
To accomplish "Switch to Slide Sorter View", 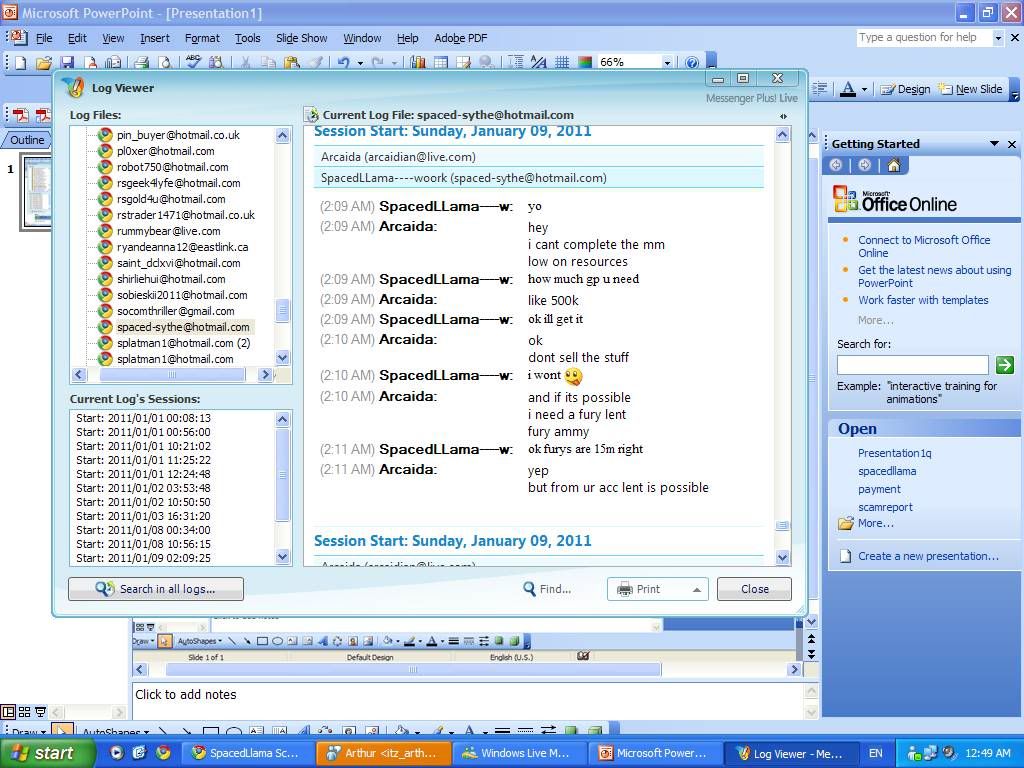I will tap(24, 712).
